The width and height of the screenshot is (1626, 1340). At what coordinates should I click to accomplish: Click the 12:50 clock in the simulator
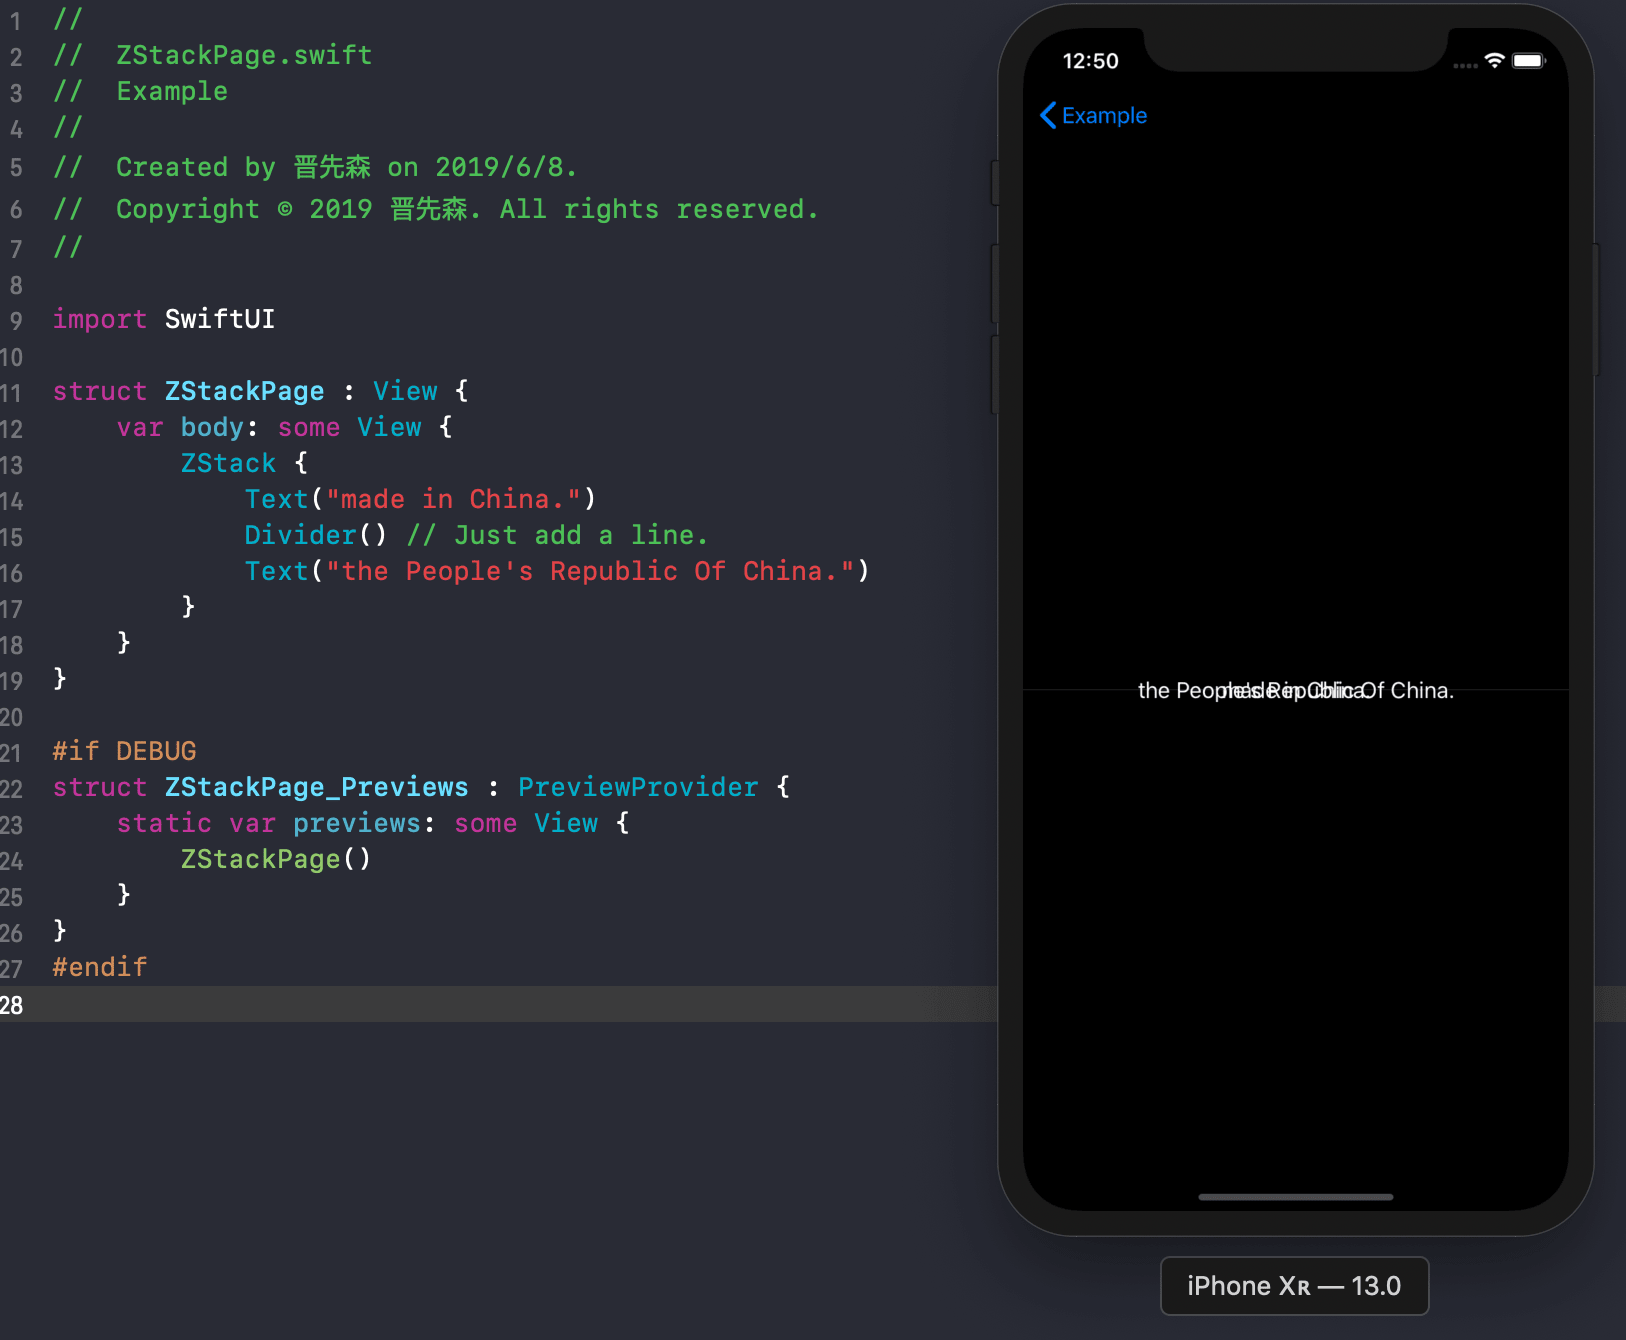(1092, 60)
